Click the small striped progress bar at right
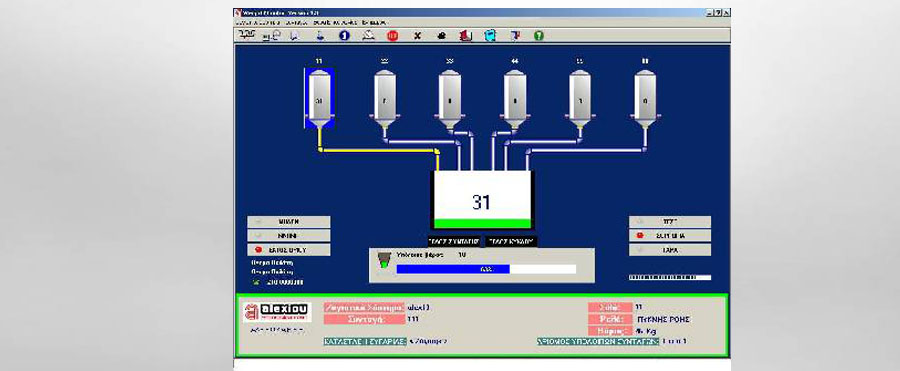Viewport: 900px width, 371px height. pos(670,277)
